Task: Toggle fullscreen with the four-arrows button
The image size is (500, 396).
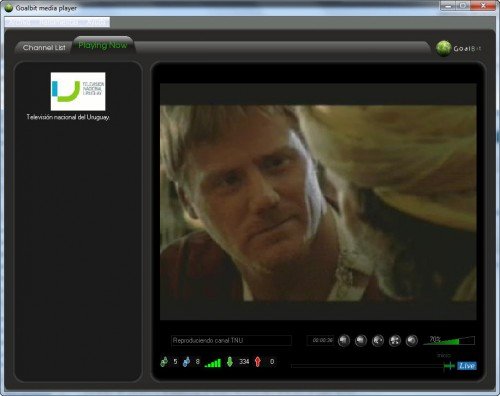Action: (x=395, y=340)
